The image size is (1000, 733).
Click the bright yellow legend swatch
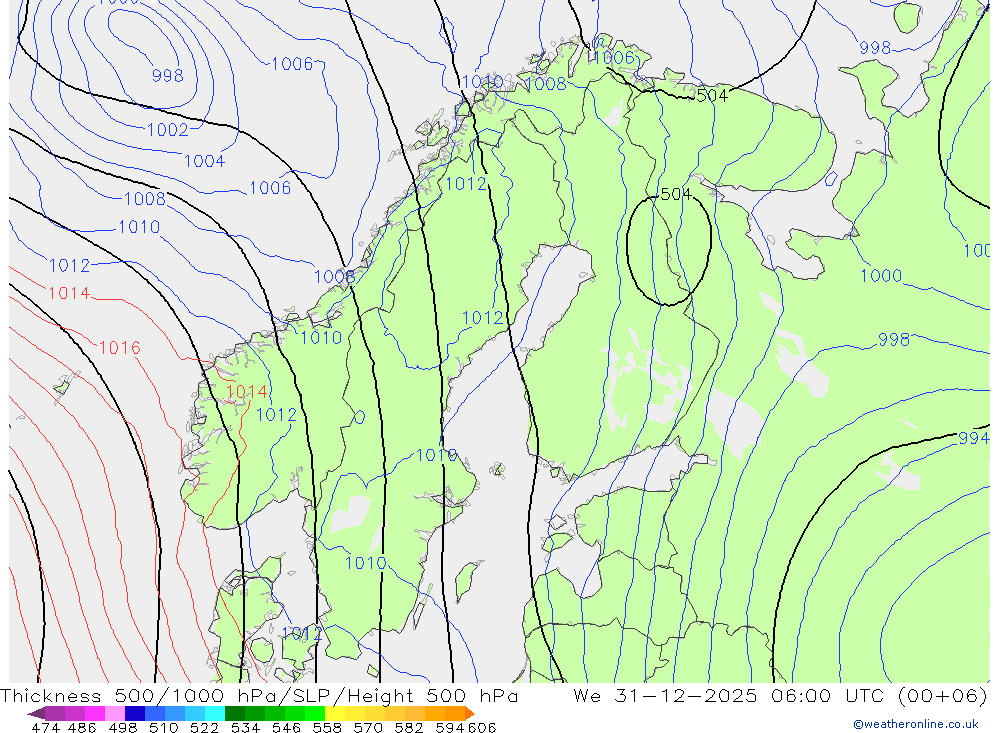(x=335, y=713)
